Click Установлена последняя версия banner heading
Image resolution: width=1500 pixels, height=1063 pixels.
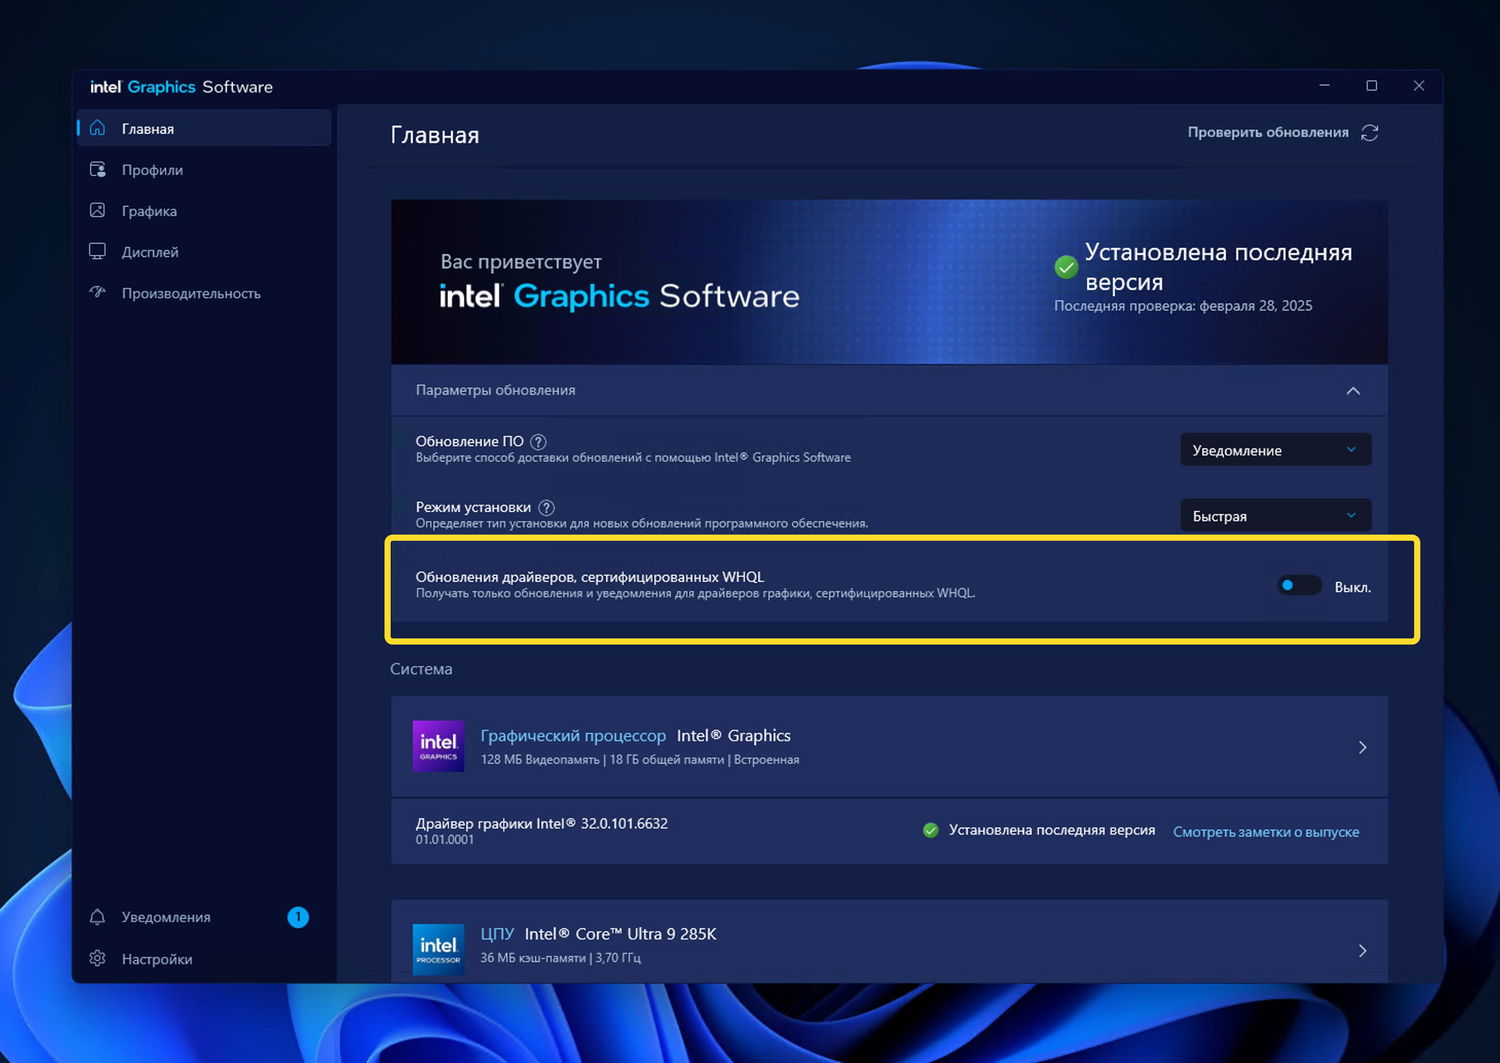pos(1219,267)
